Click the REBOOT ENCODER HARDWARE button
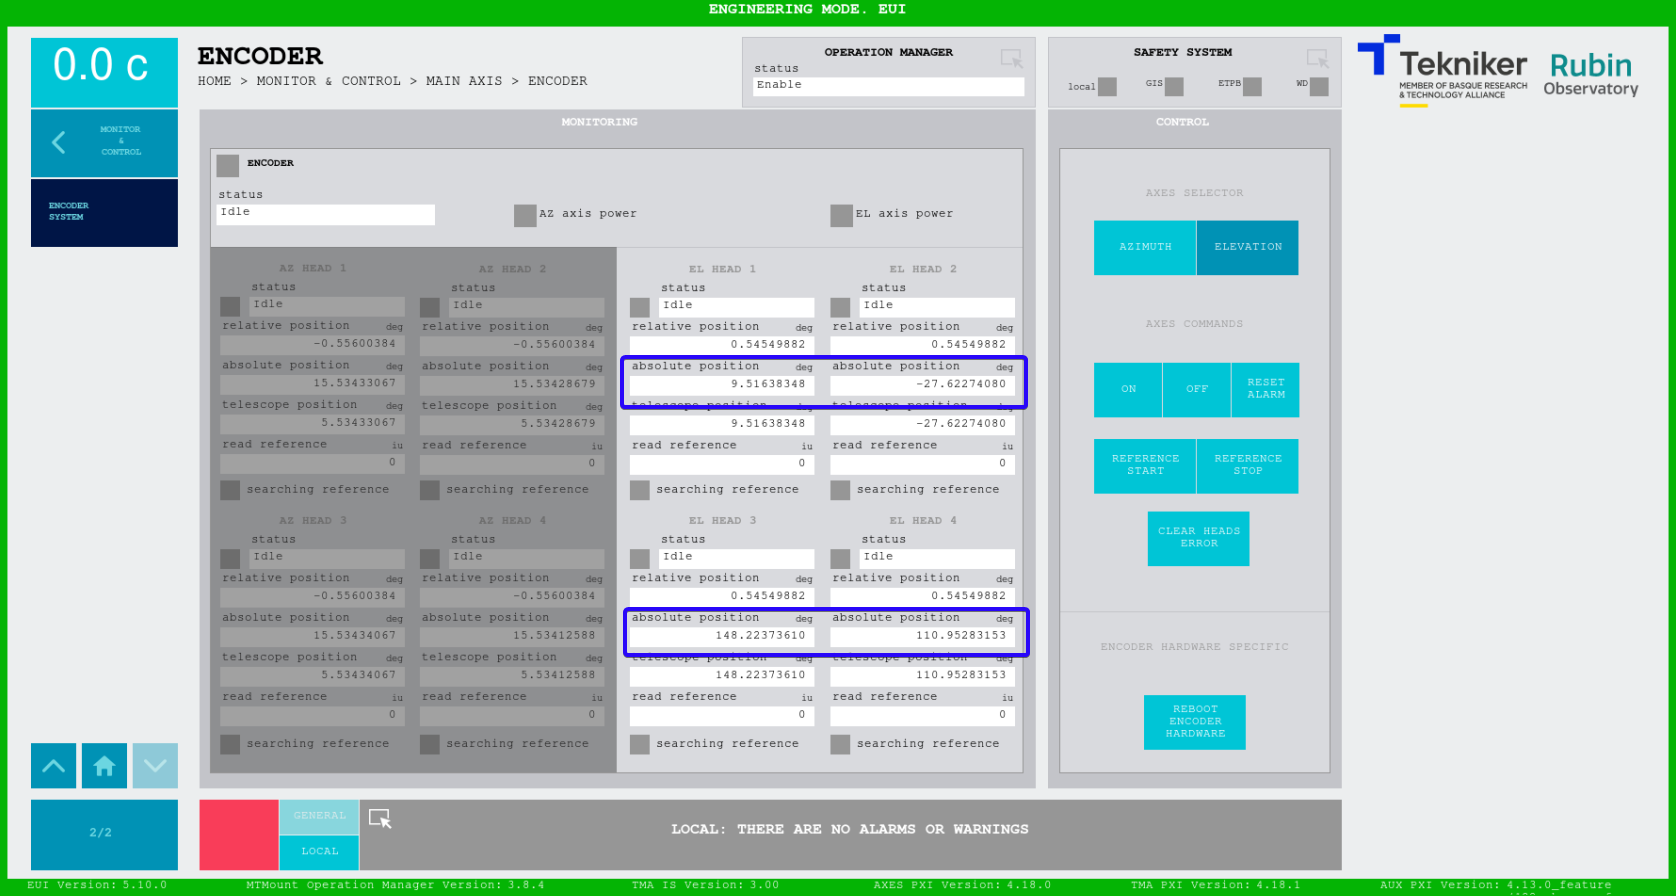 (1195, 722)
